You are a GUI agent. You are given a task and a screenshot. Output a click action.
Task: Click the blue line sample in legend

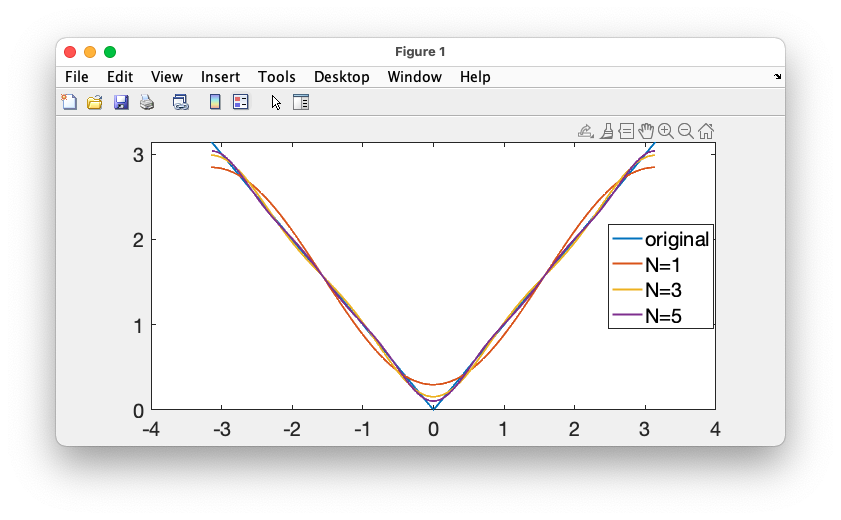(x=628, y=239)
